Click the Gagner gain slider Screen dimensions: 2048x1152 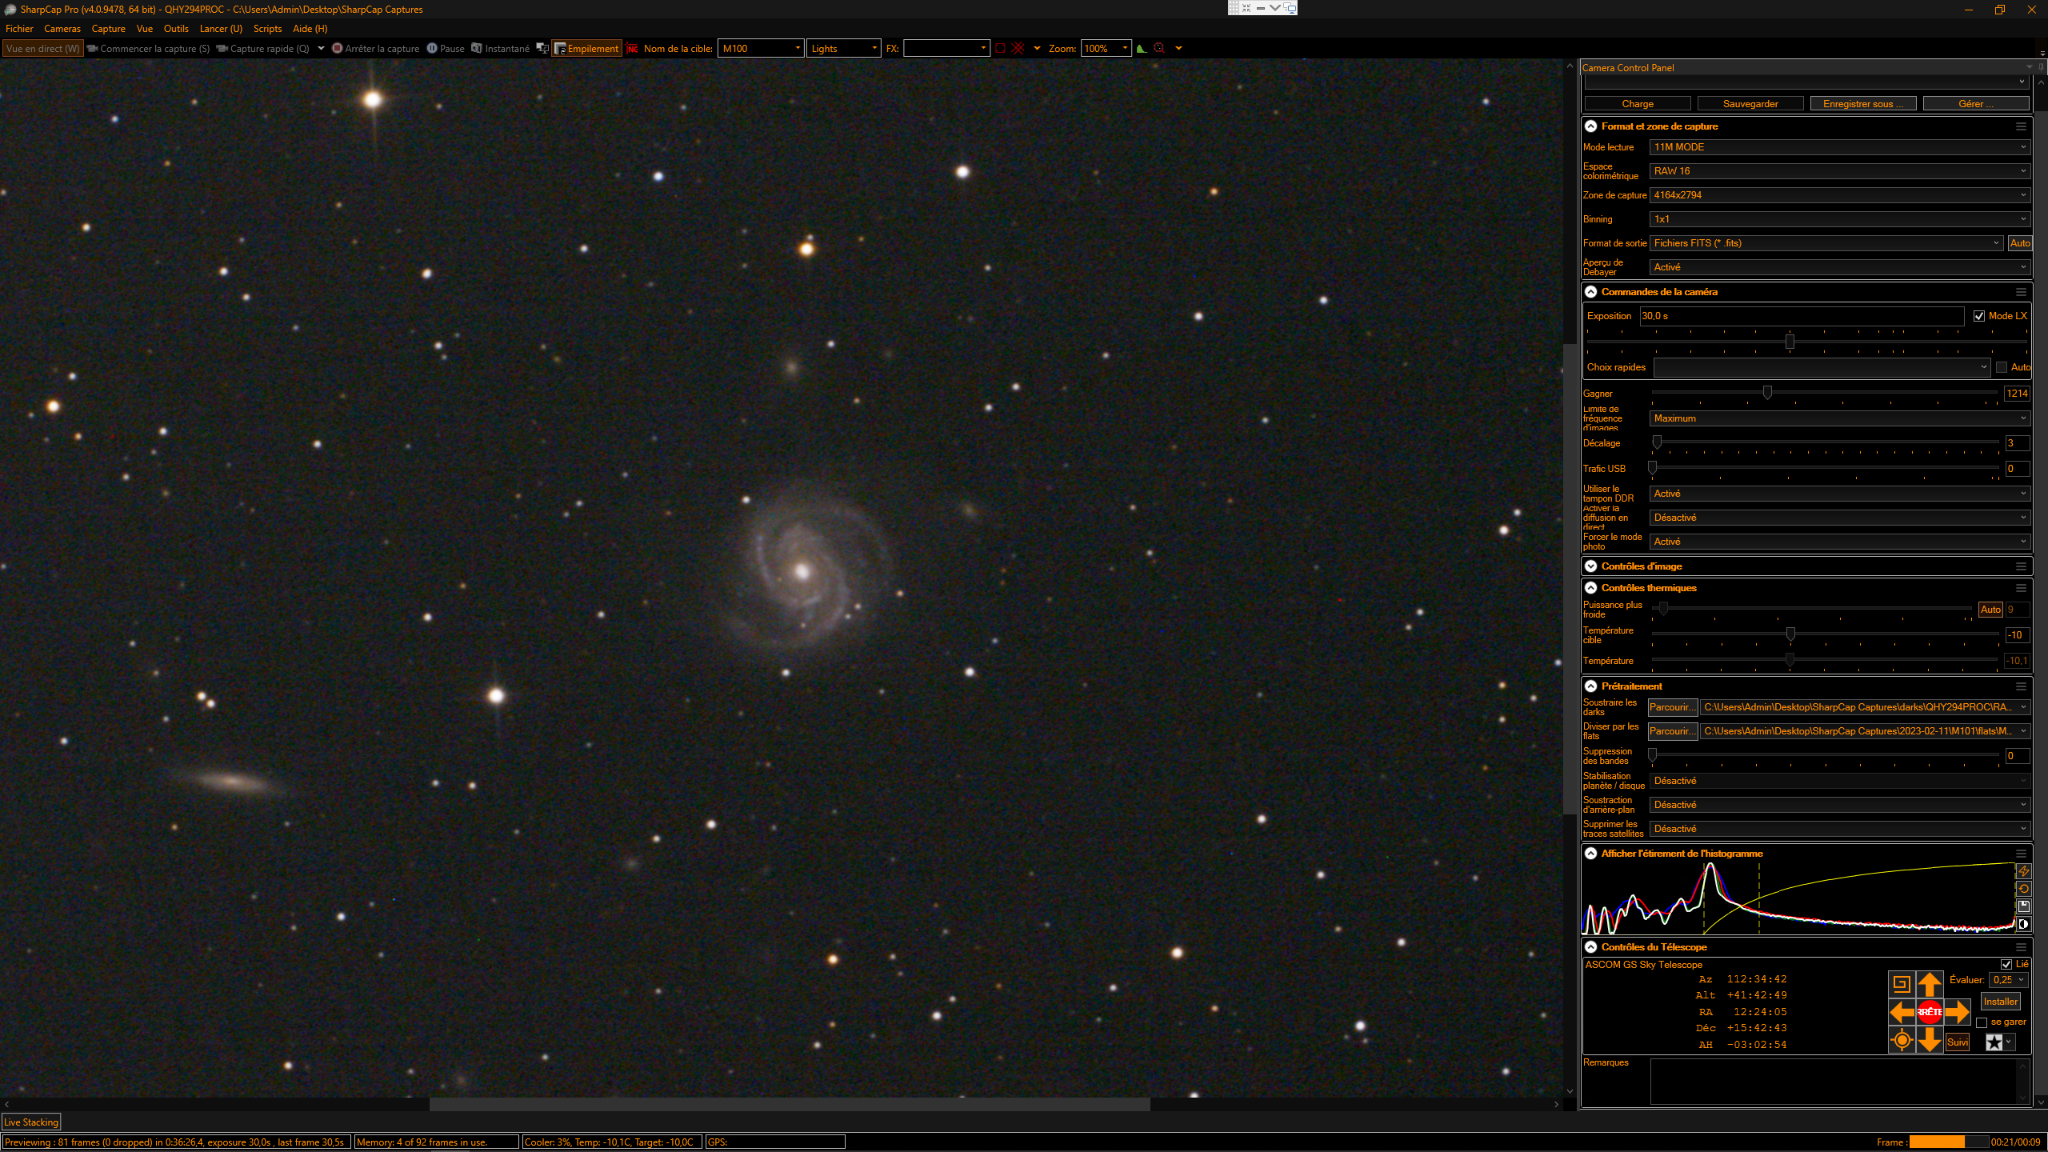pos(1824,394)
